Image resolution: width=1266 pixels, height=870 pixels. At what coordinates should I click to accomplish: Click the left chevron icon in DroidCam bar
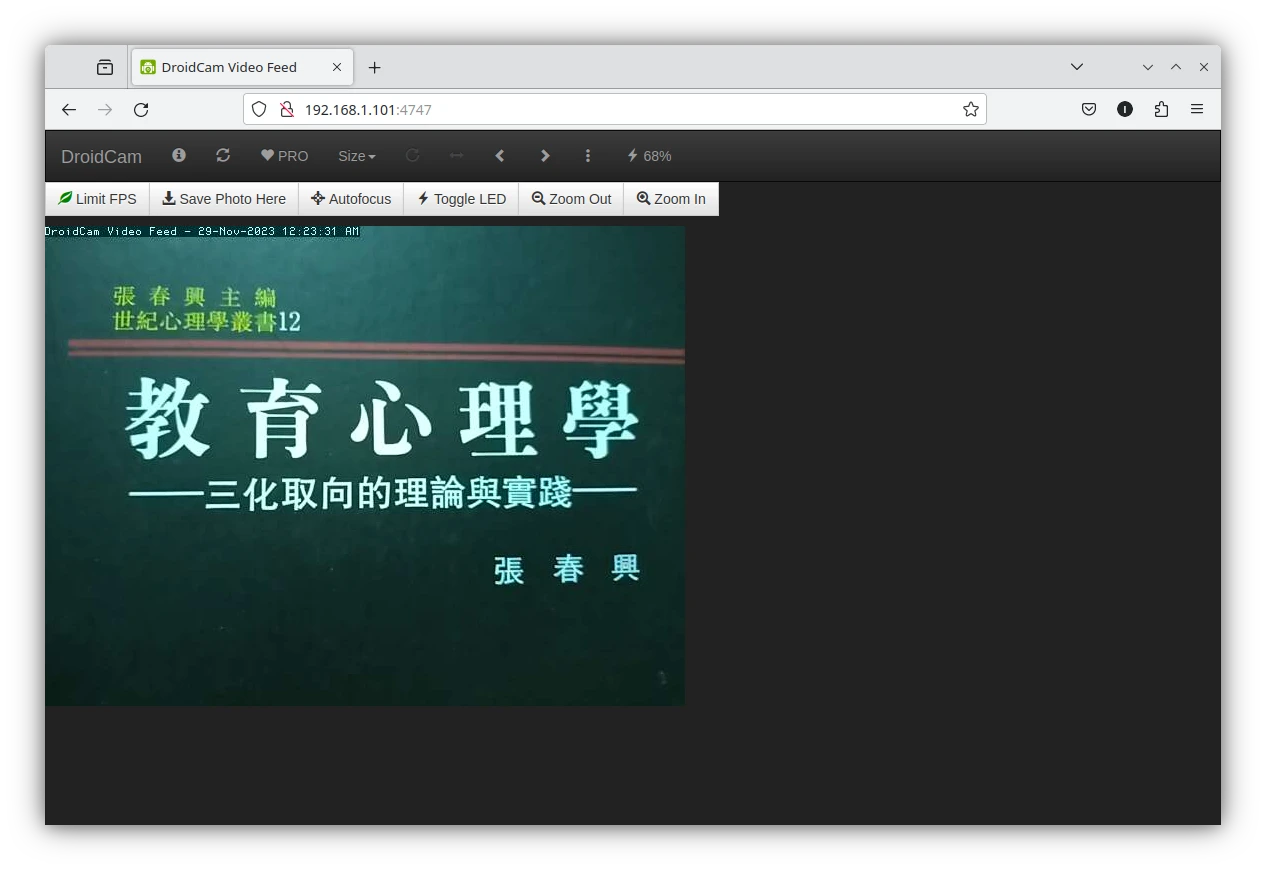[500, 155]
